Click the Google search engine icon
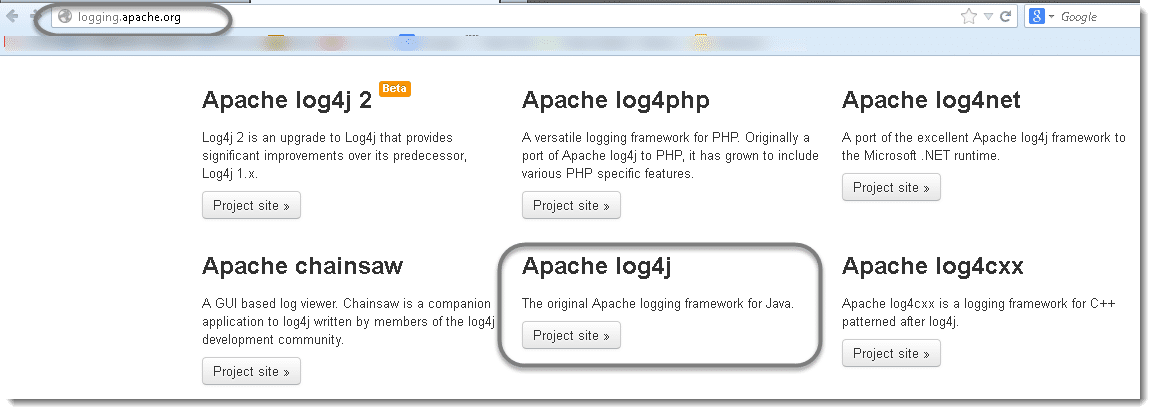This screenshot has height=414, width=1155. click(1037, 16)
